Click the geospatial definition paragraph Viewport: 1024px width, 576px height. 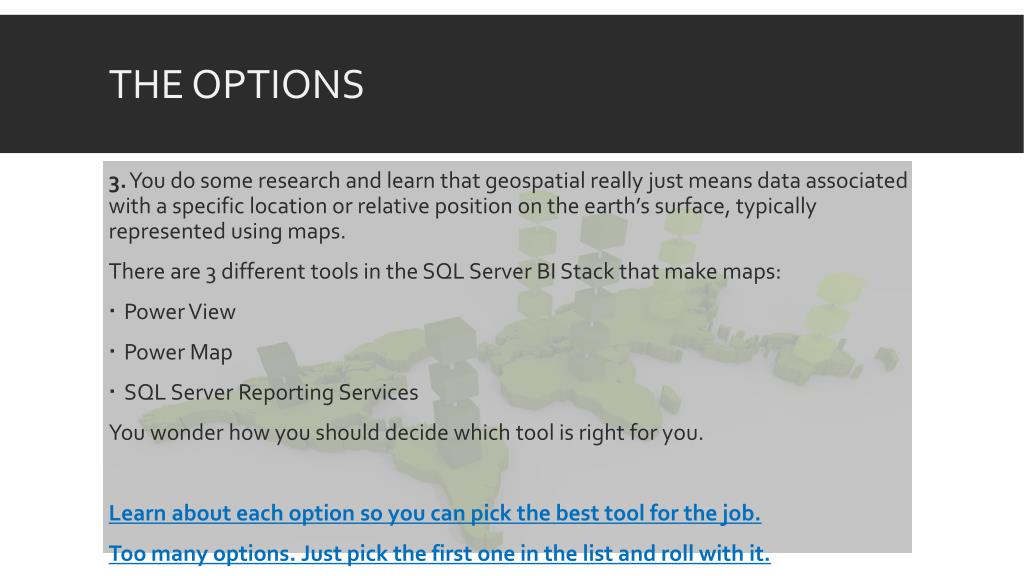click(508, 206)
